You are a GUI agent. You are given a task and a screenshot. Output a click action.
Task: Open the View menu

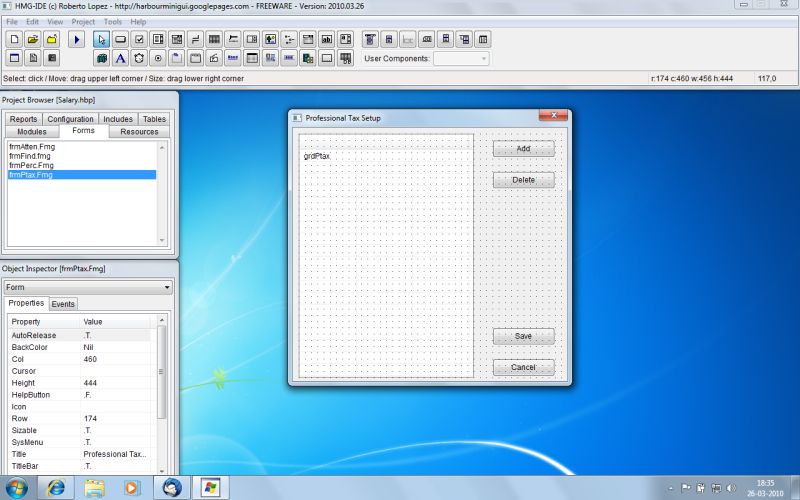click(x=55, y=22)
